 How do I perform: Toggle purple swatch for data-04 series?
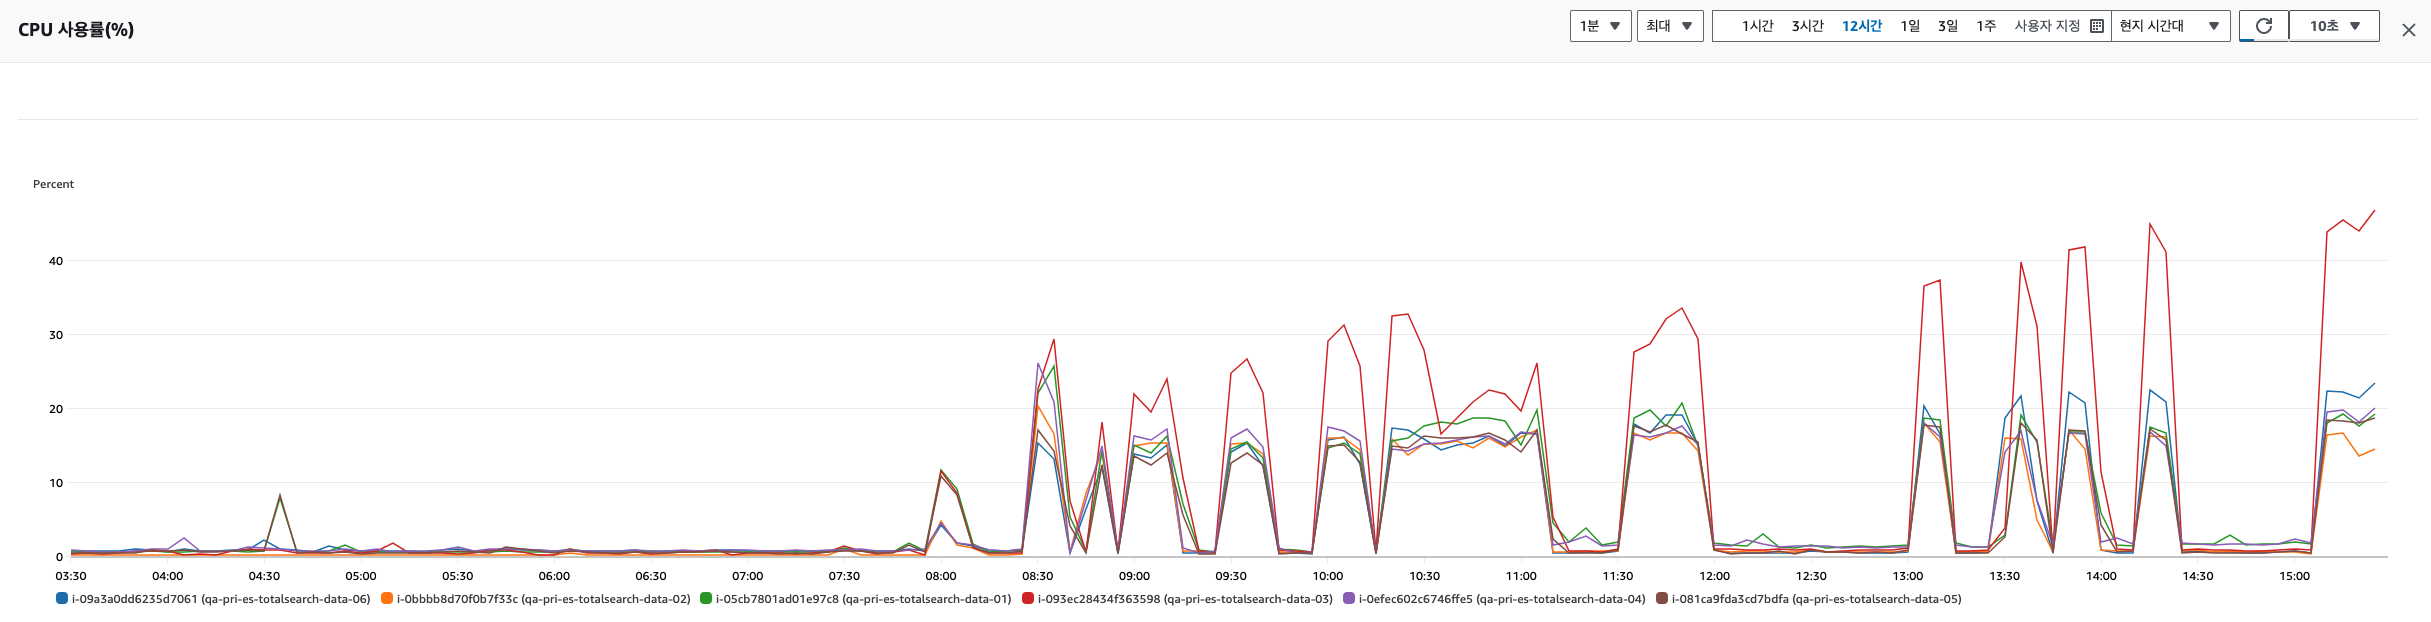pos(1349,599)
